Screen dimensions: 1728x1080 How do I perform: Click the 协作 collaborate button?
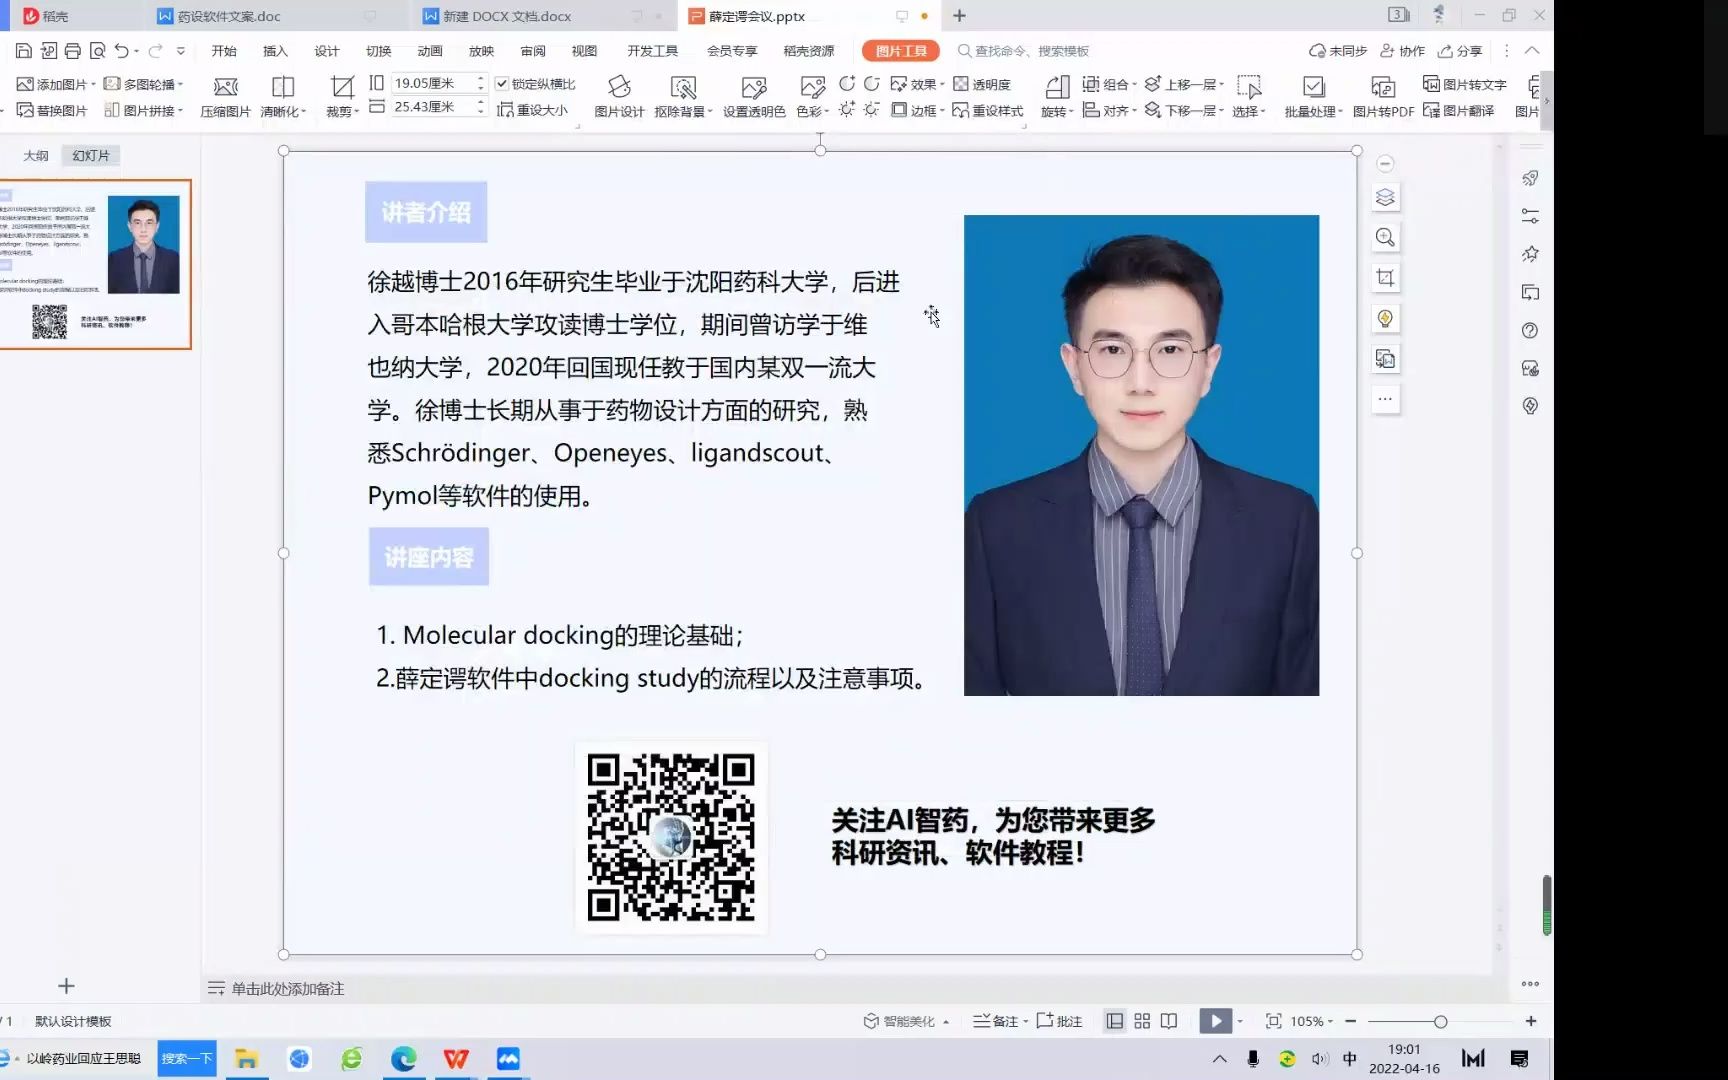pyautogui.click(x=1402, y=51)
